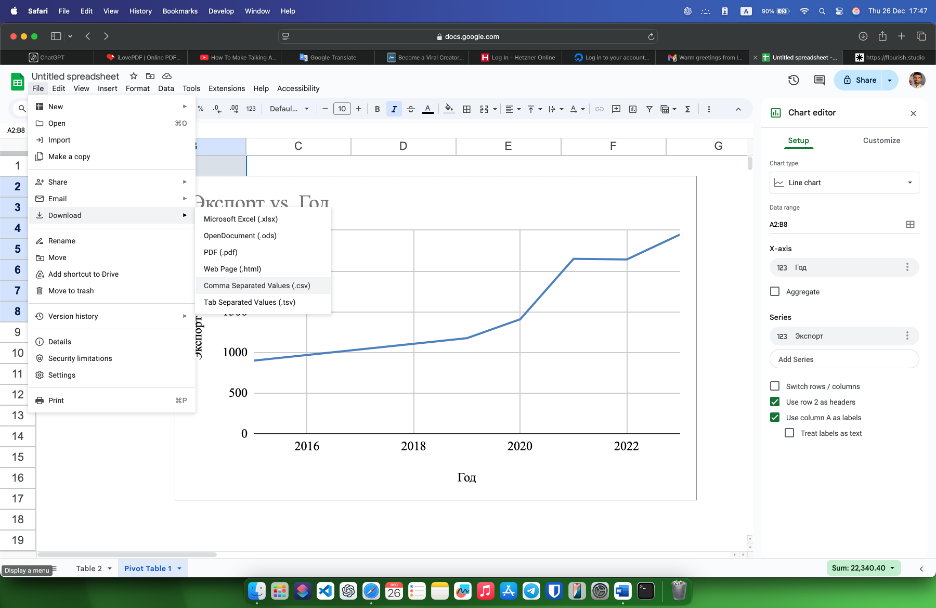This screenshot has width=936, height=608.
Task: Click the Safari sidebar toggle icon
Action: tap(56, 36)
